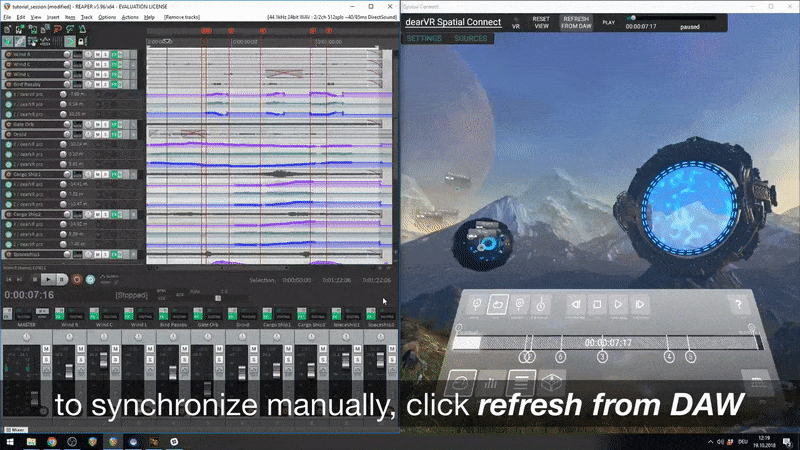Open Chrome from the taskbar
800x450 pixels.
(x=52, y=442)
